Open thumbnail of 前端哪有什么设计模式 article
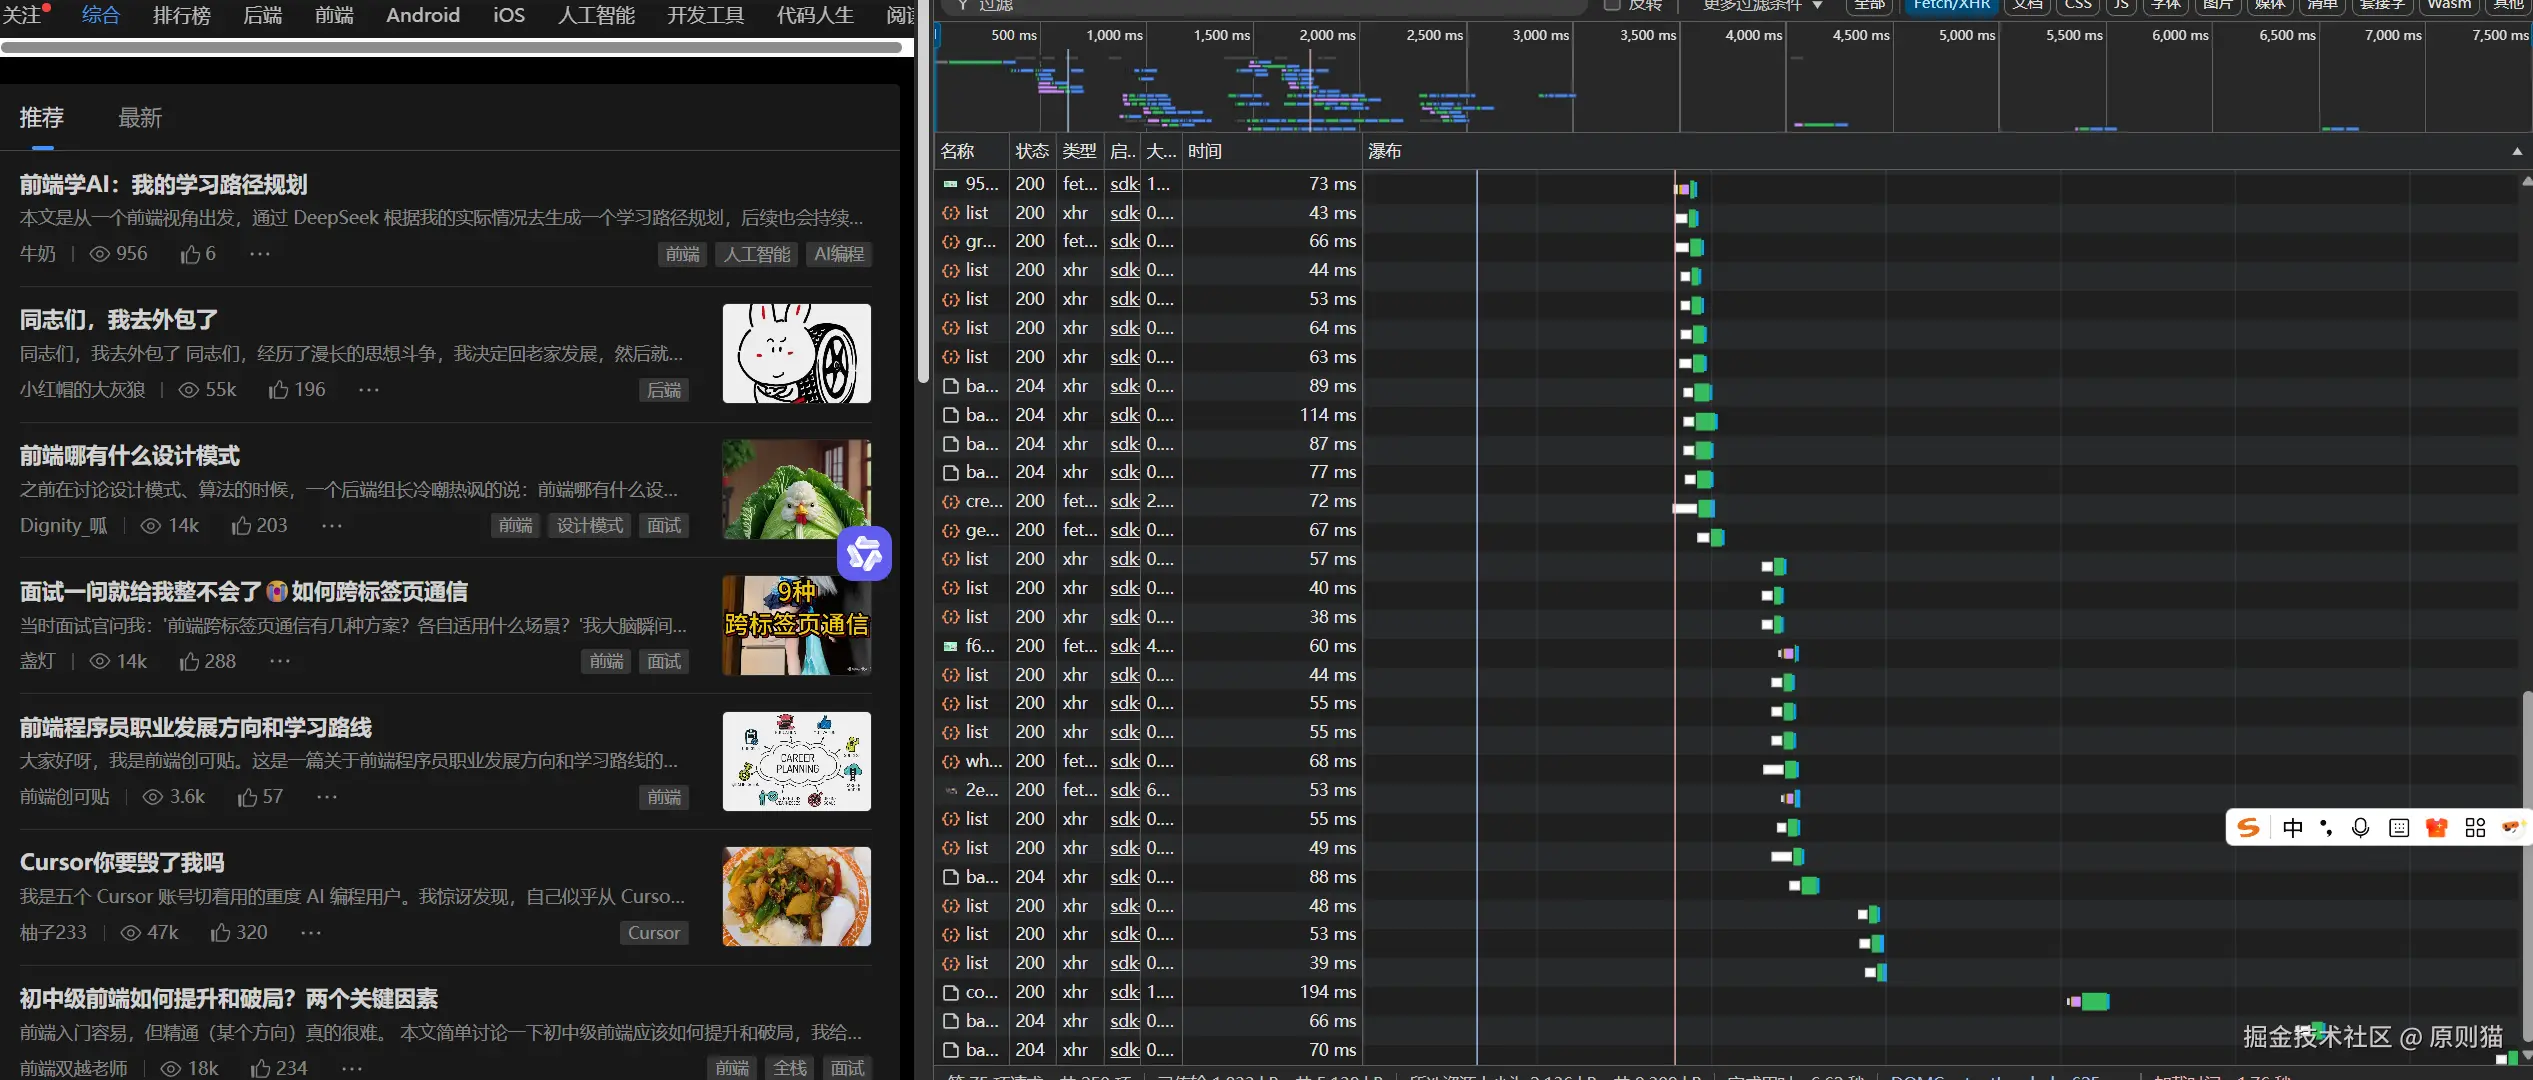This screenshot has width=2533, height=1080. click(796, 489)
